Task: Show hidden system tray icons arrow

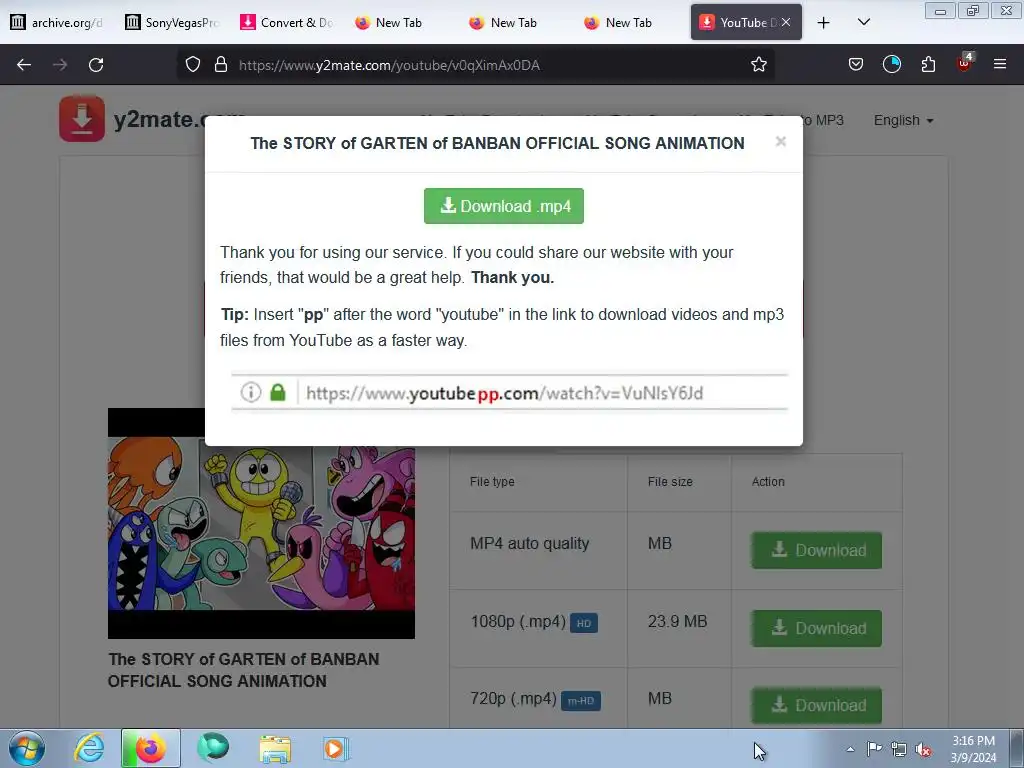Action: [850, 749]
